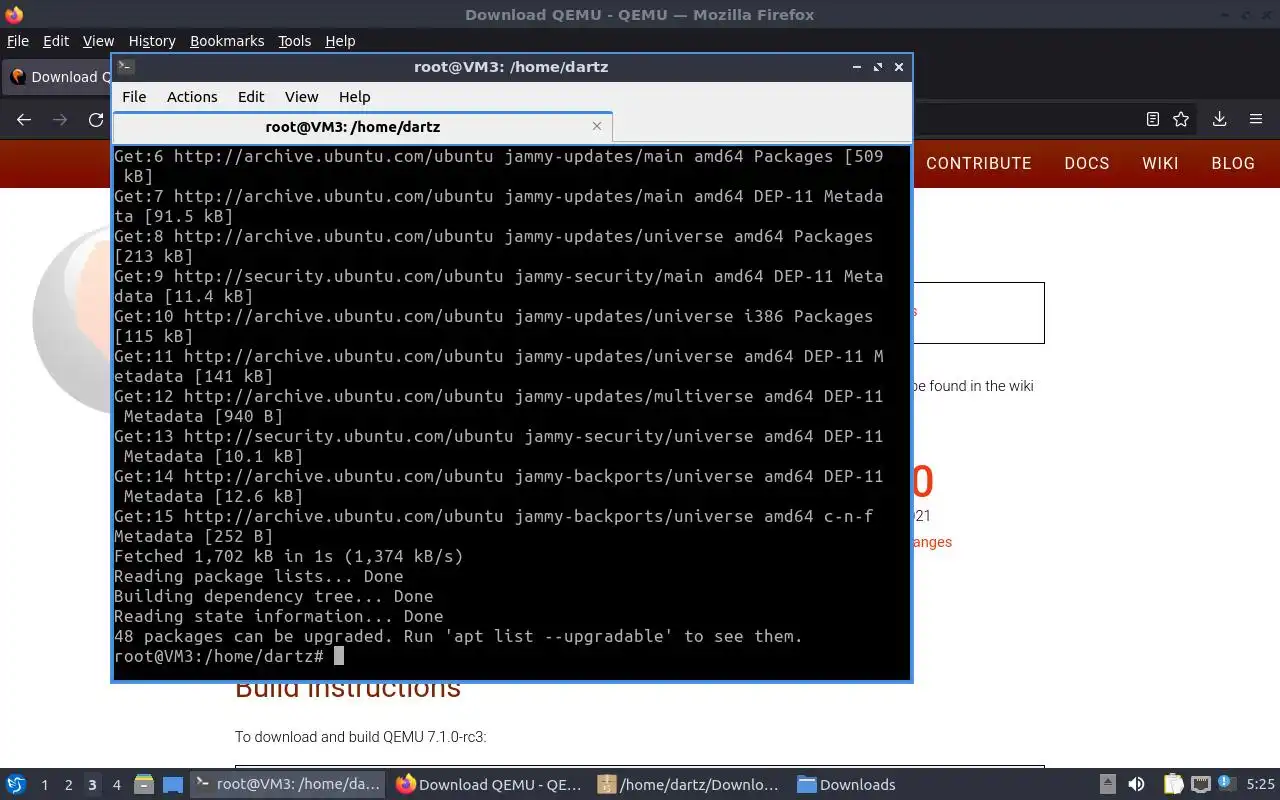Open the terminal's Edit menu
The width and height of the screenshot is (1280, 800).
[251, 96]
